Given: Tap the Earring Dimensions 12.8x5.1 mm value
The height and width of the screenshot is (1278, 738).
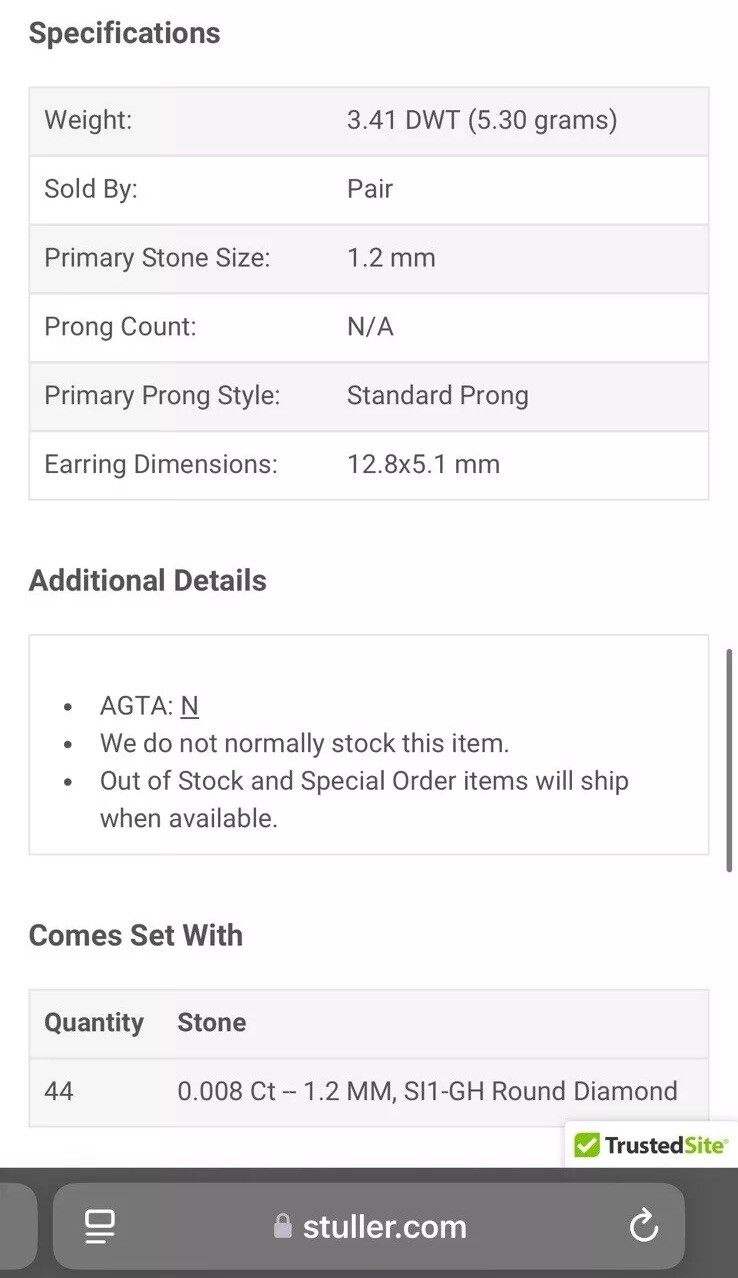Looking at the screenshot, I should [x=423, y=465].
